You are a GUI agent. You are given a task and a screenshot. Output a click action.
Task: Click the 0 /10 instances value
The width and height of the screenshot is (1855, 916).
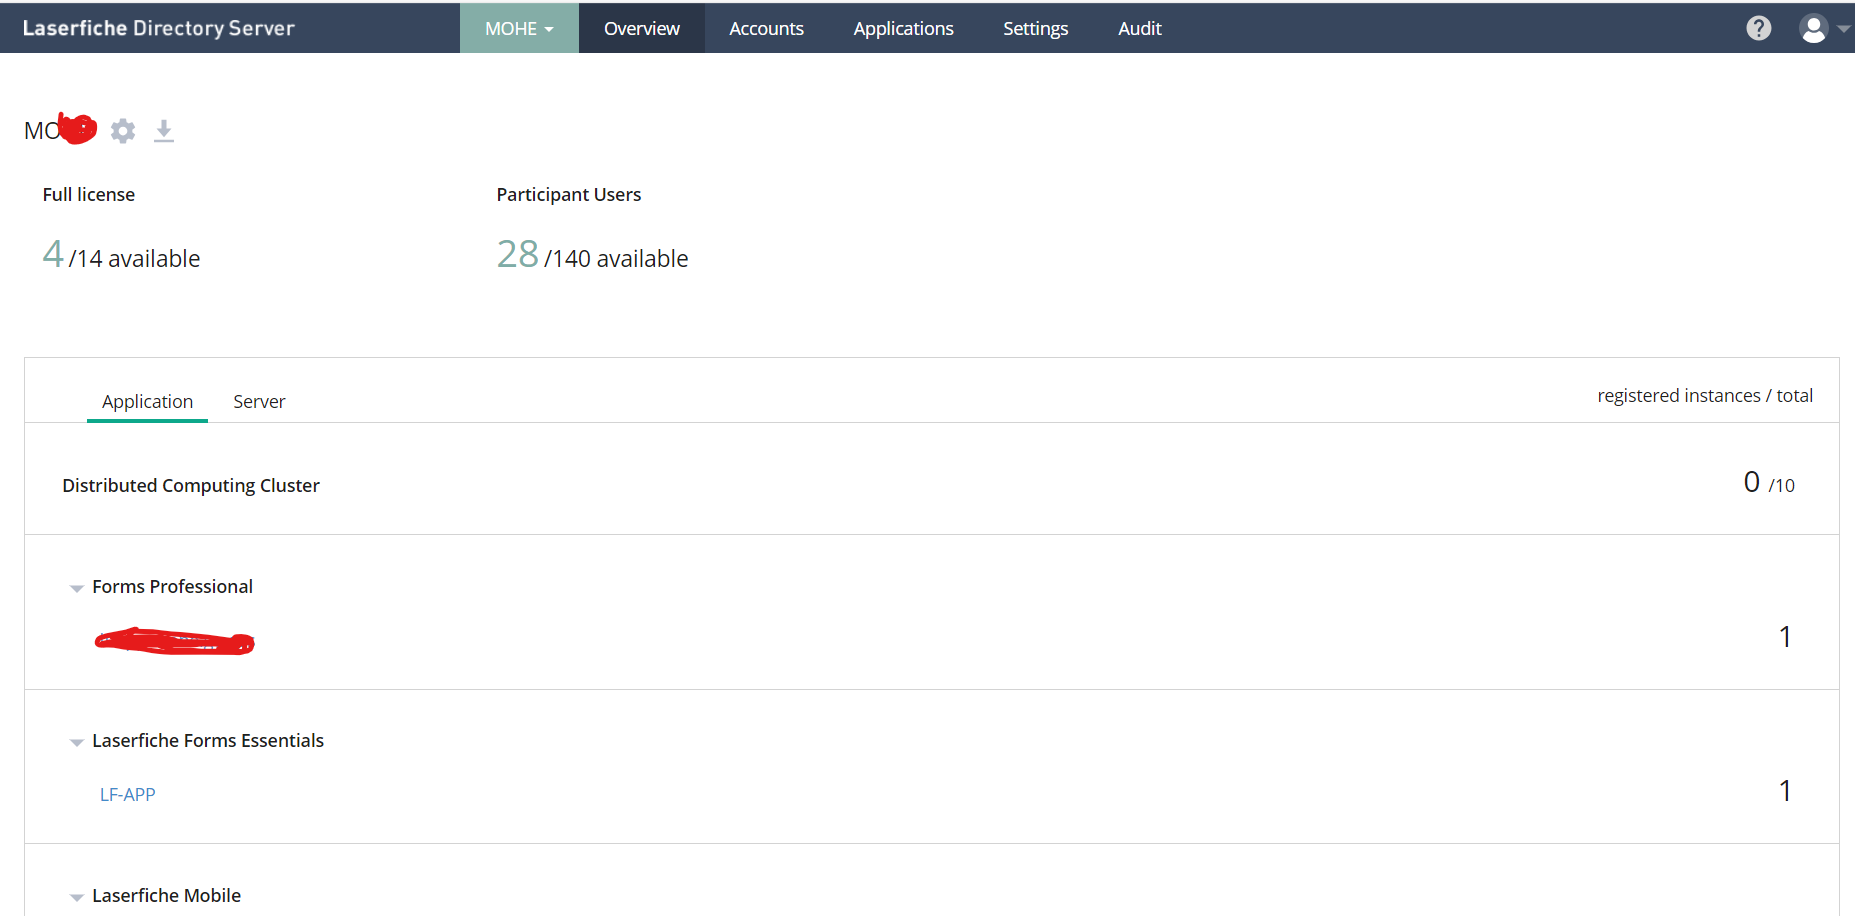click(x=1768, y=483)
